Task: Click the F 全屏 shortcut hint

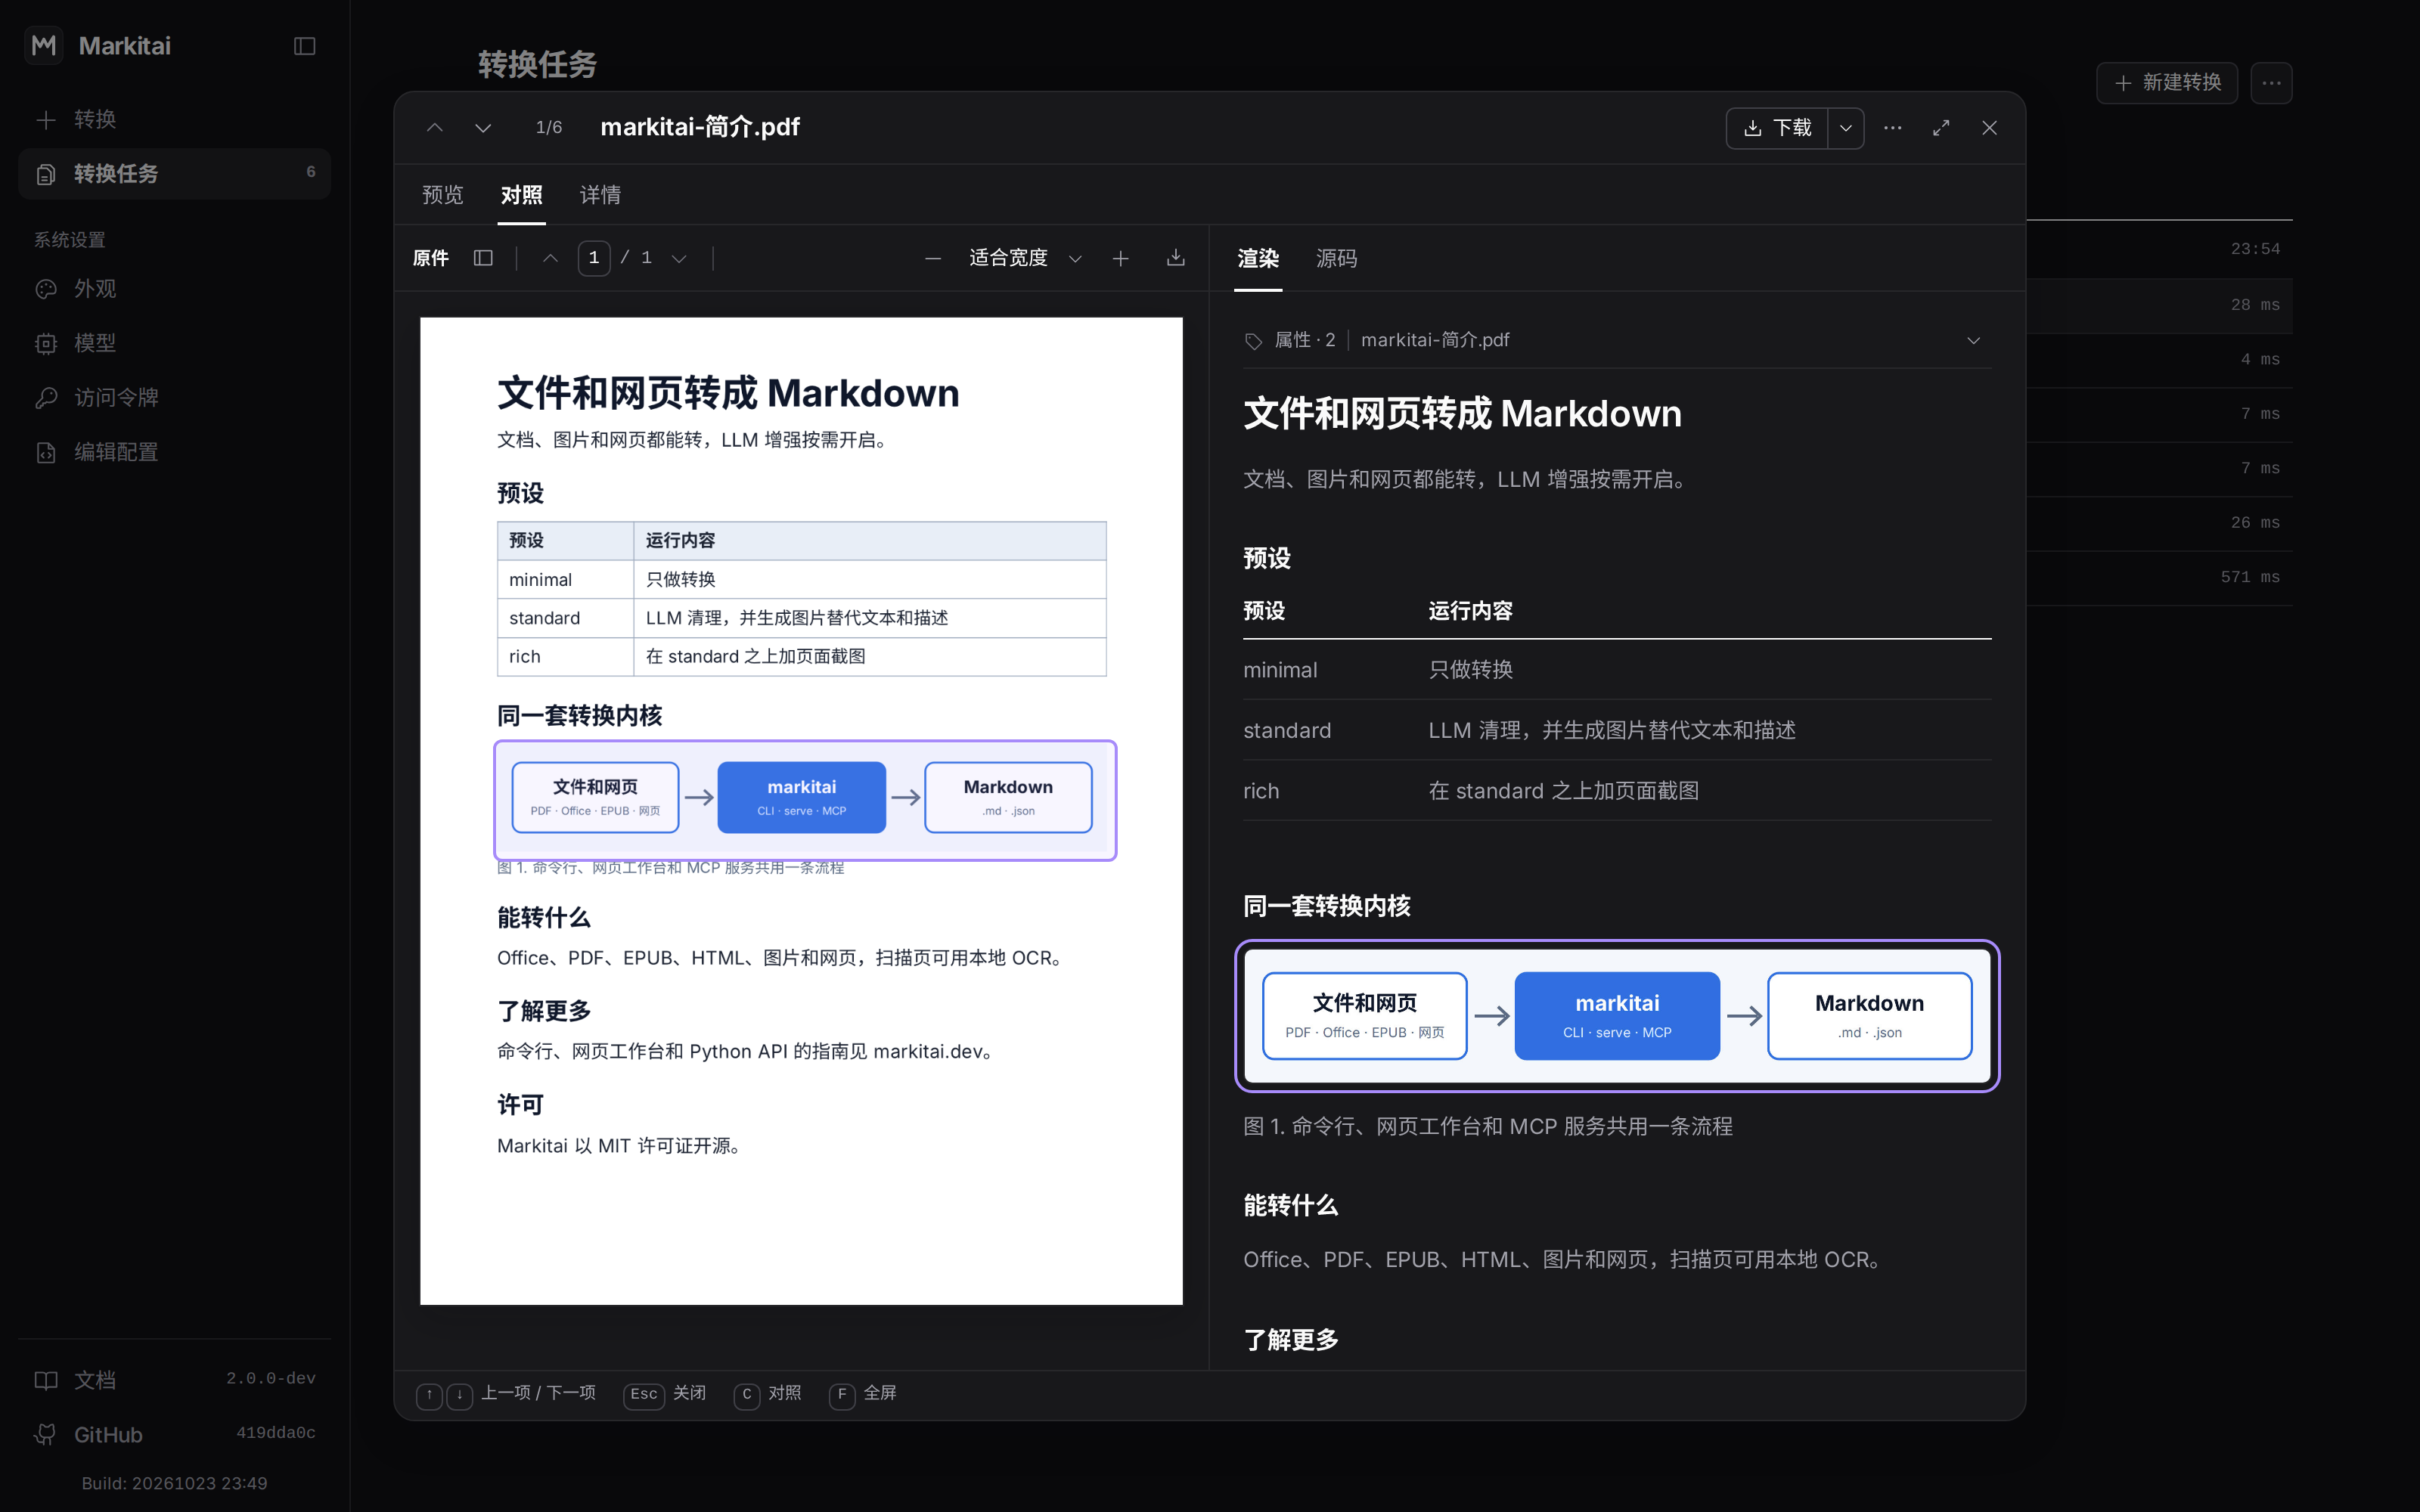Action: [x=862, y=1394]
